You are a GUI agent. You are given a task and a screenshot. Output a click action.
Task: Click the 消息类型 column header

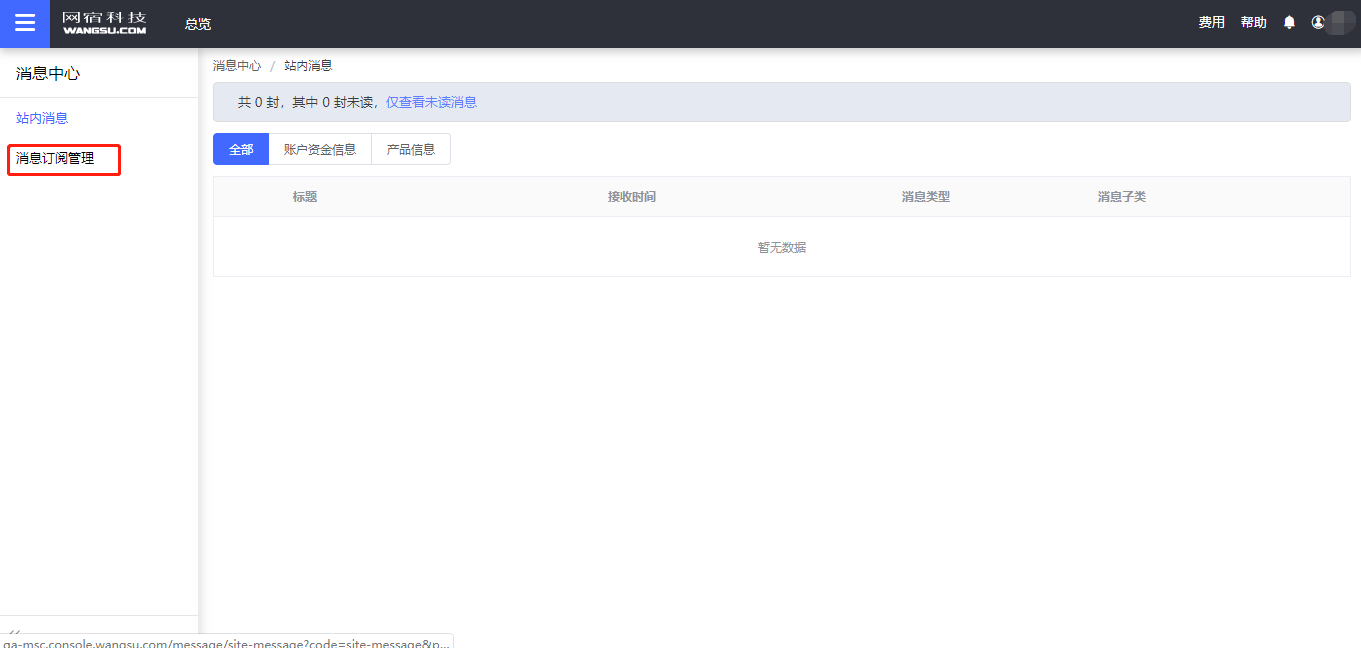pos(925,197)
